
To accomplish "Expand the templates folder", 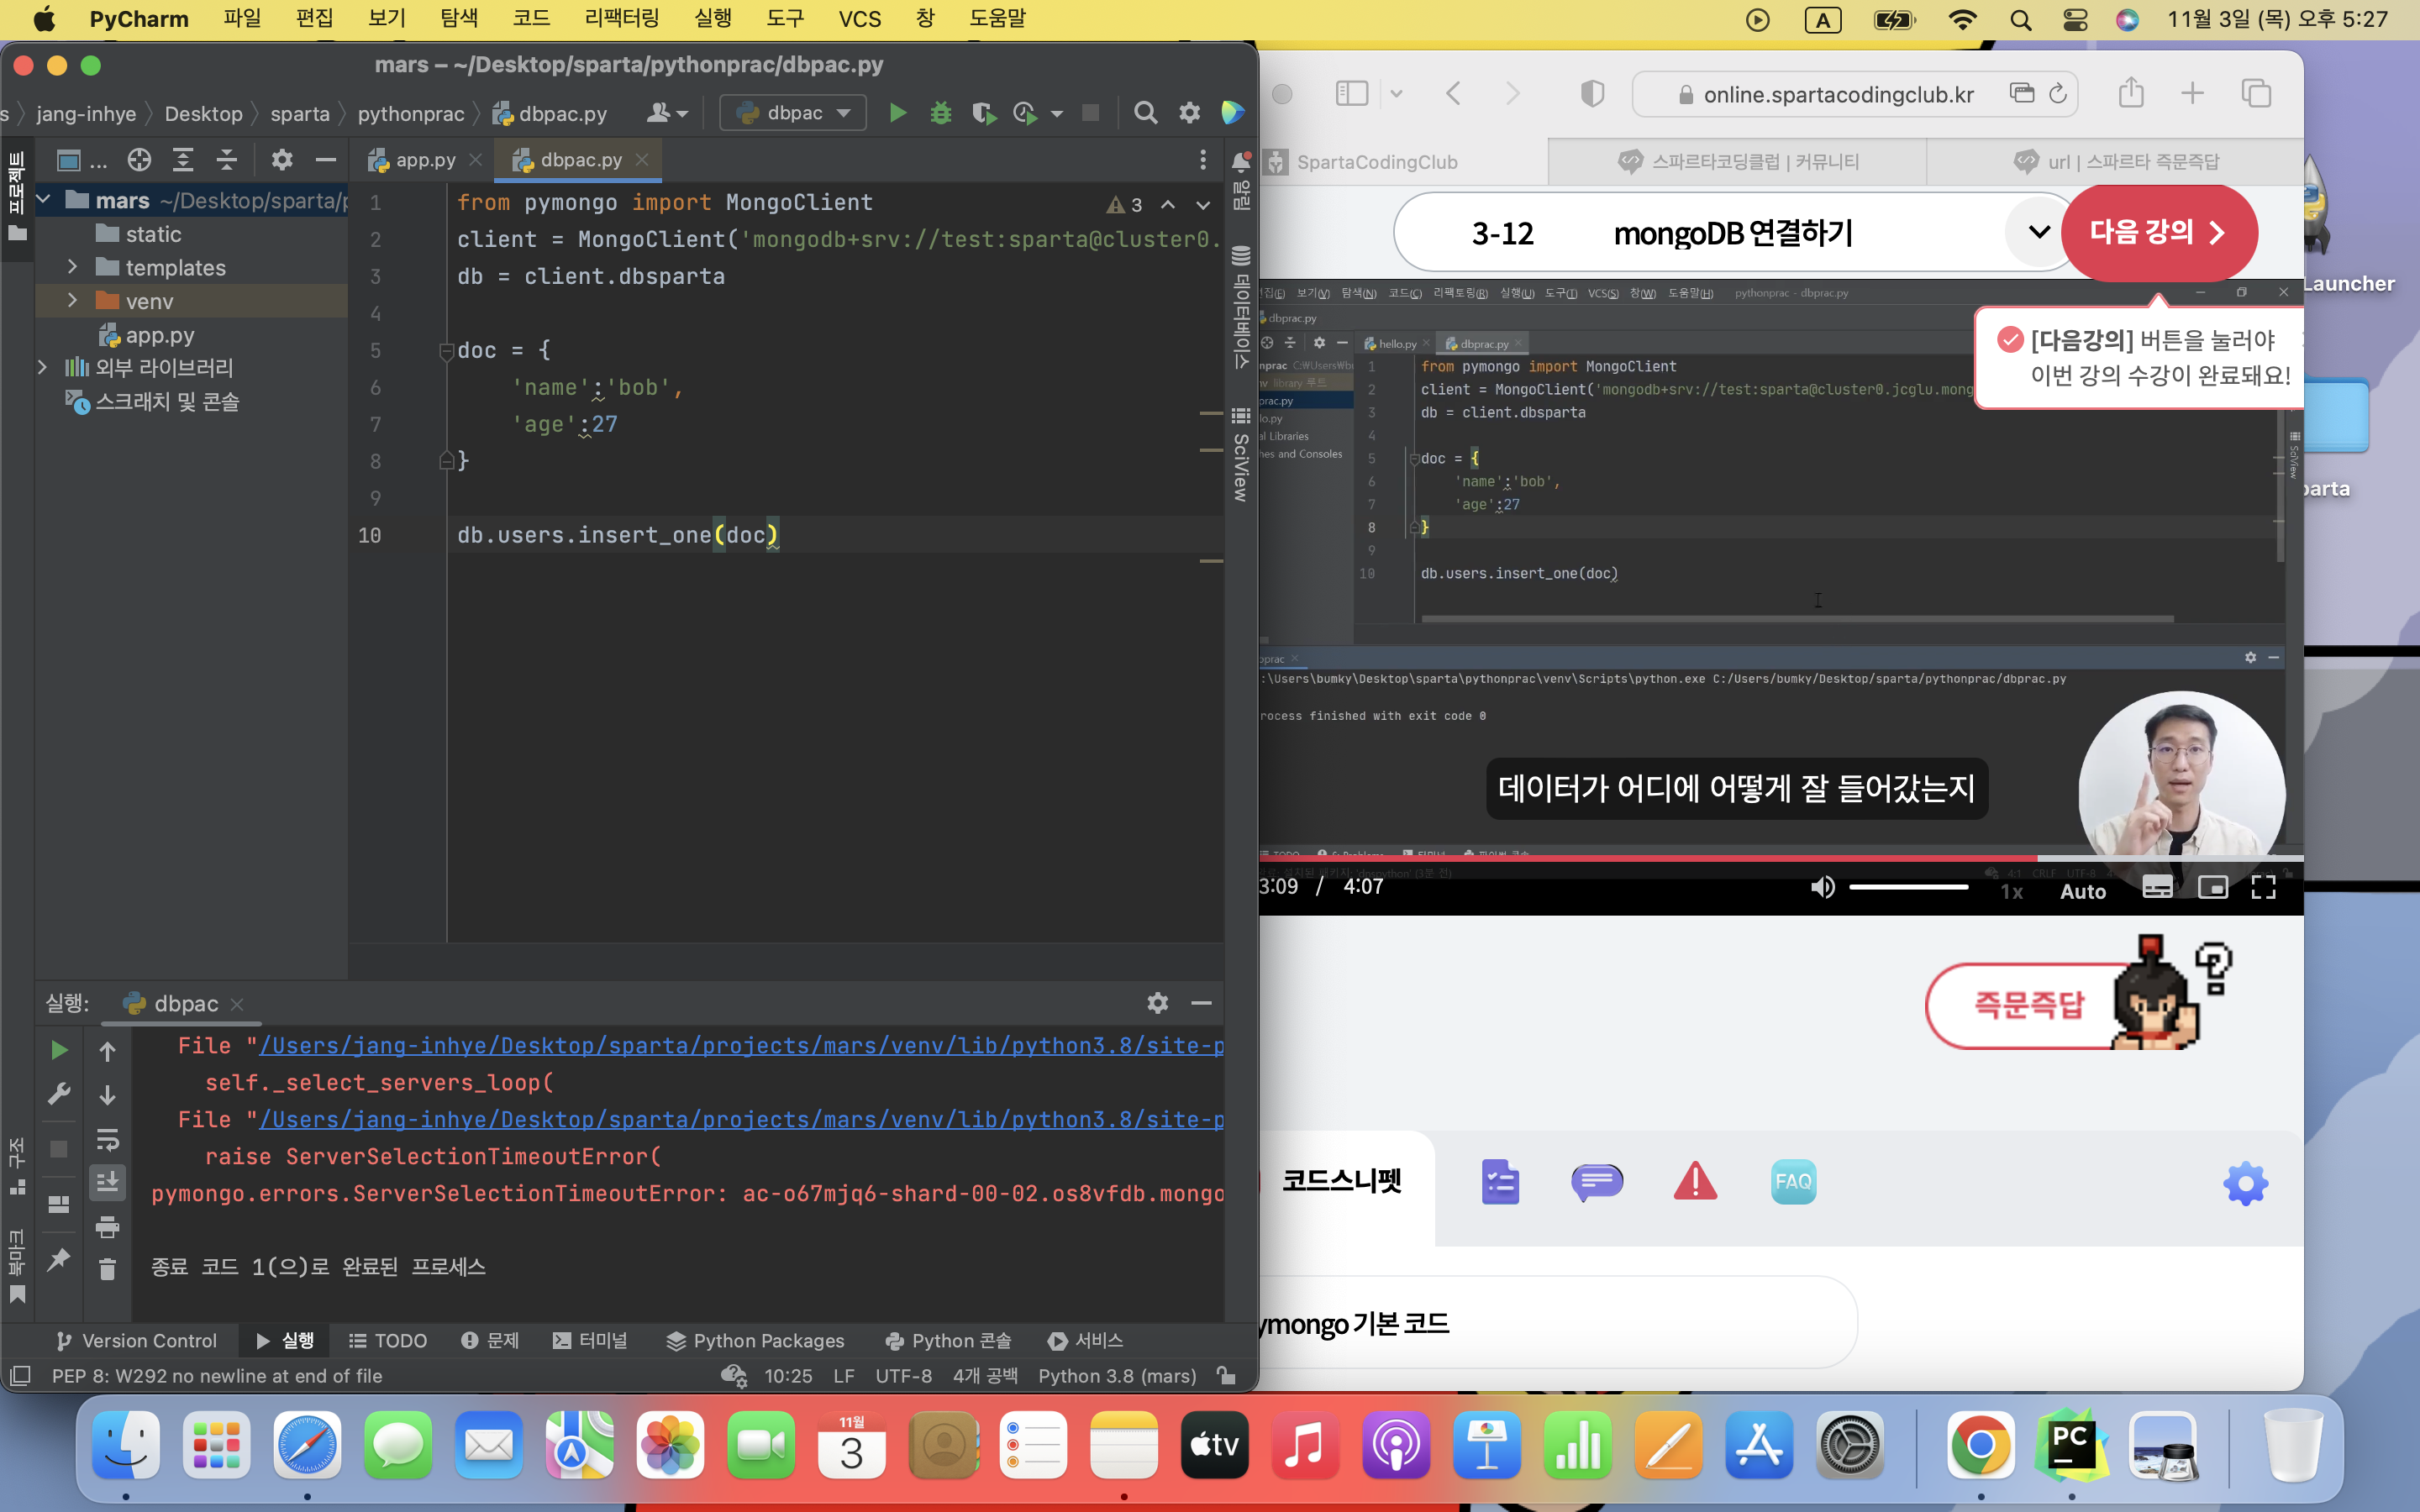I will [x=72, y=267].
